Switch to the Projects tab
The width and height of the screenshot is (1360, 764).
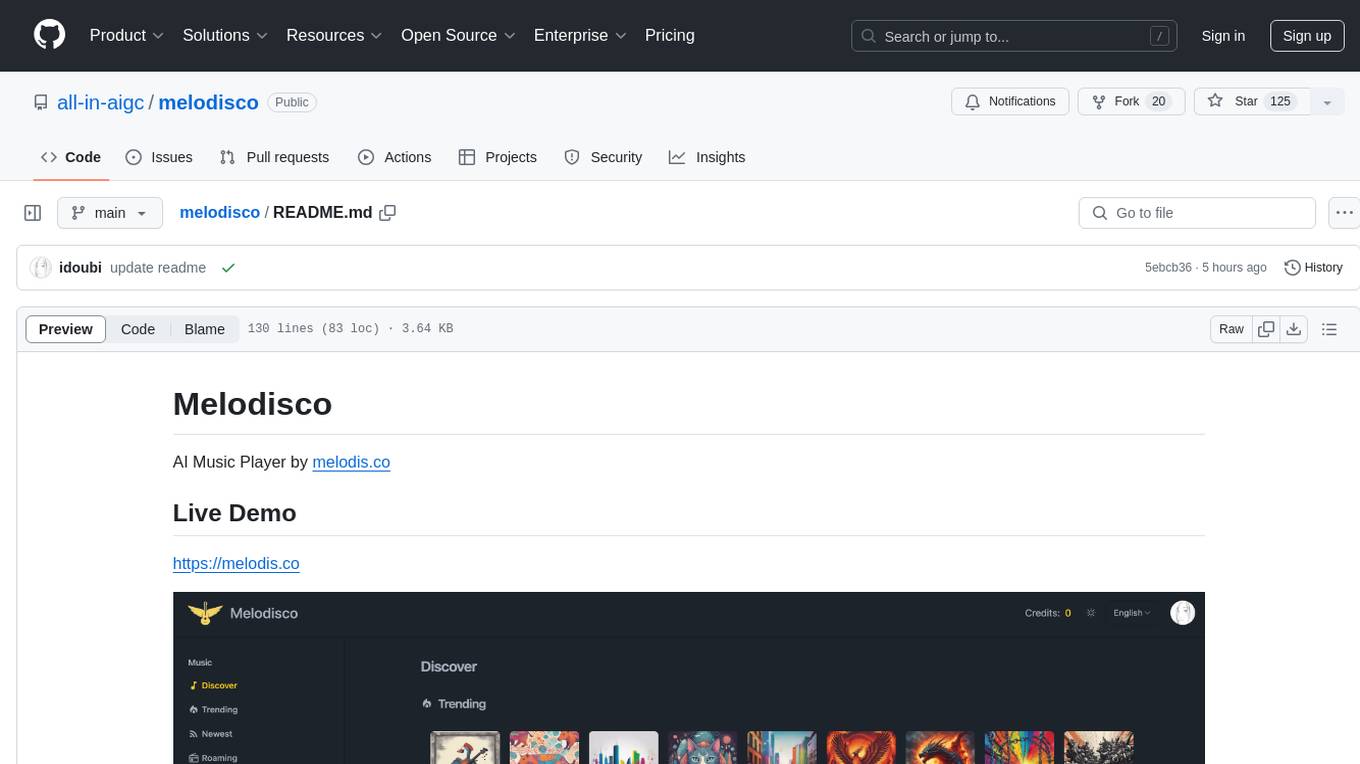498,157
